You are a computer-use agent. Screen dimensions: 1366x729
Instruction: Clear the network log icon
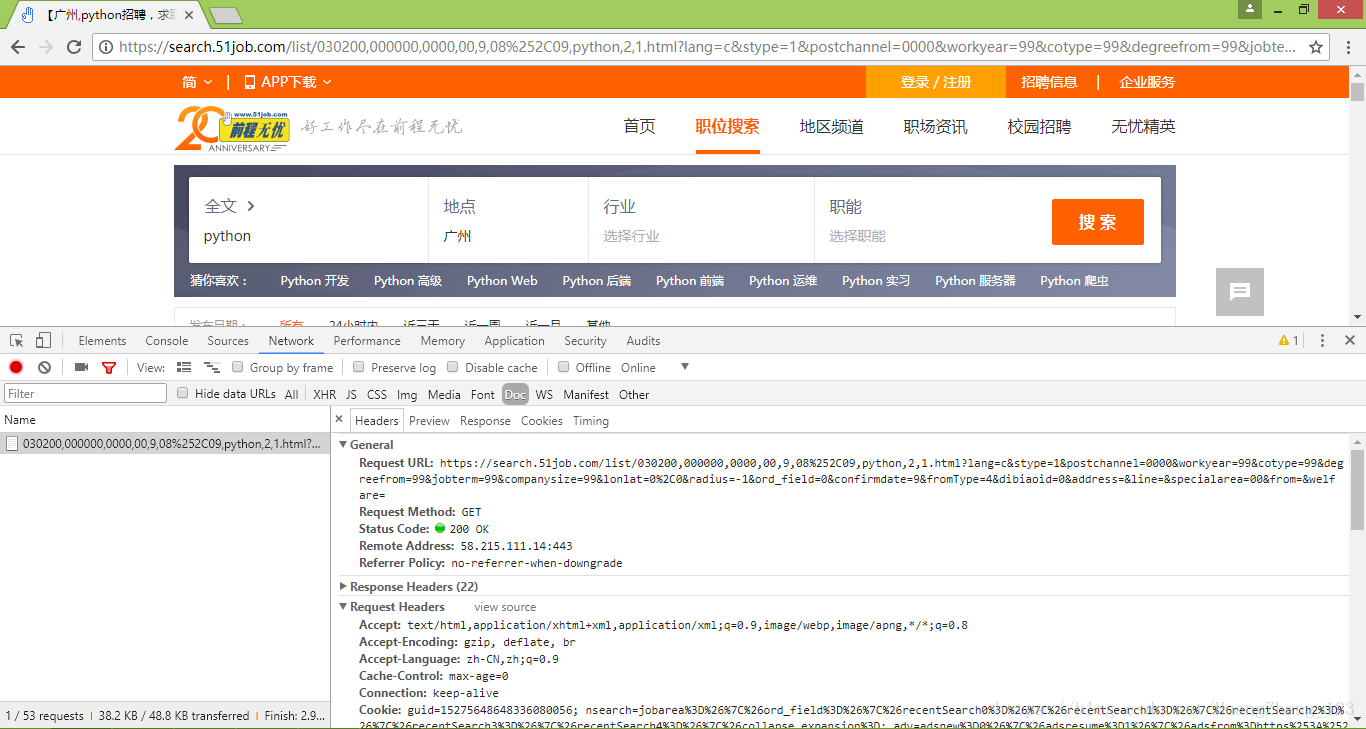44,368
